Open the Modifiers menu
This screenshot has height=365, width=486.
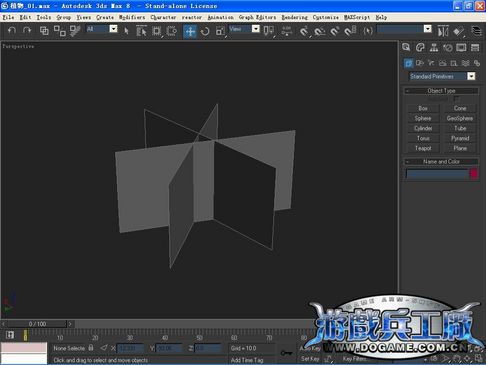tap(132, 17)
